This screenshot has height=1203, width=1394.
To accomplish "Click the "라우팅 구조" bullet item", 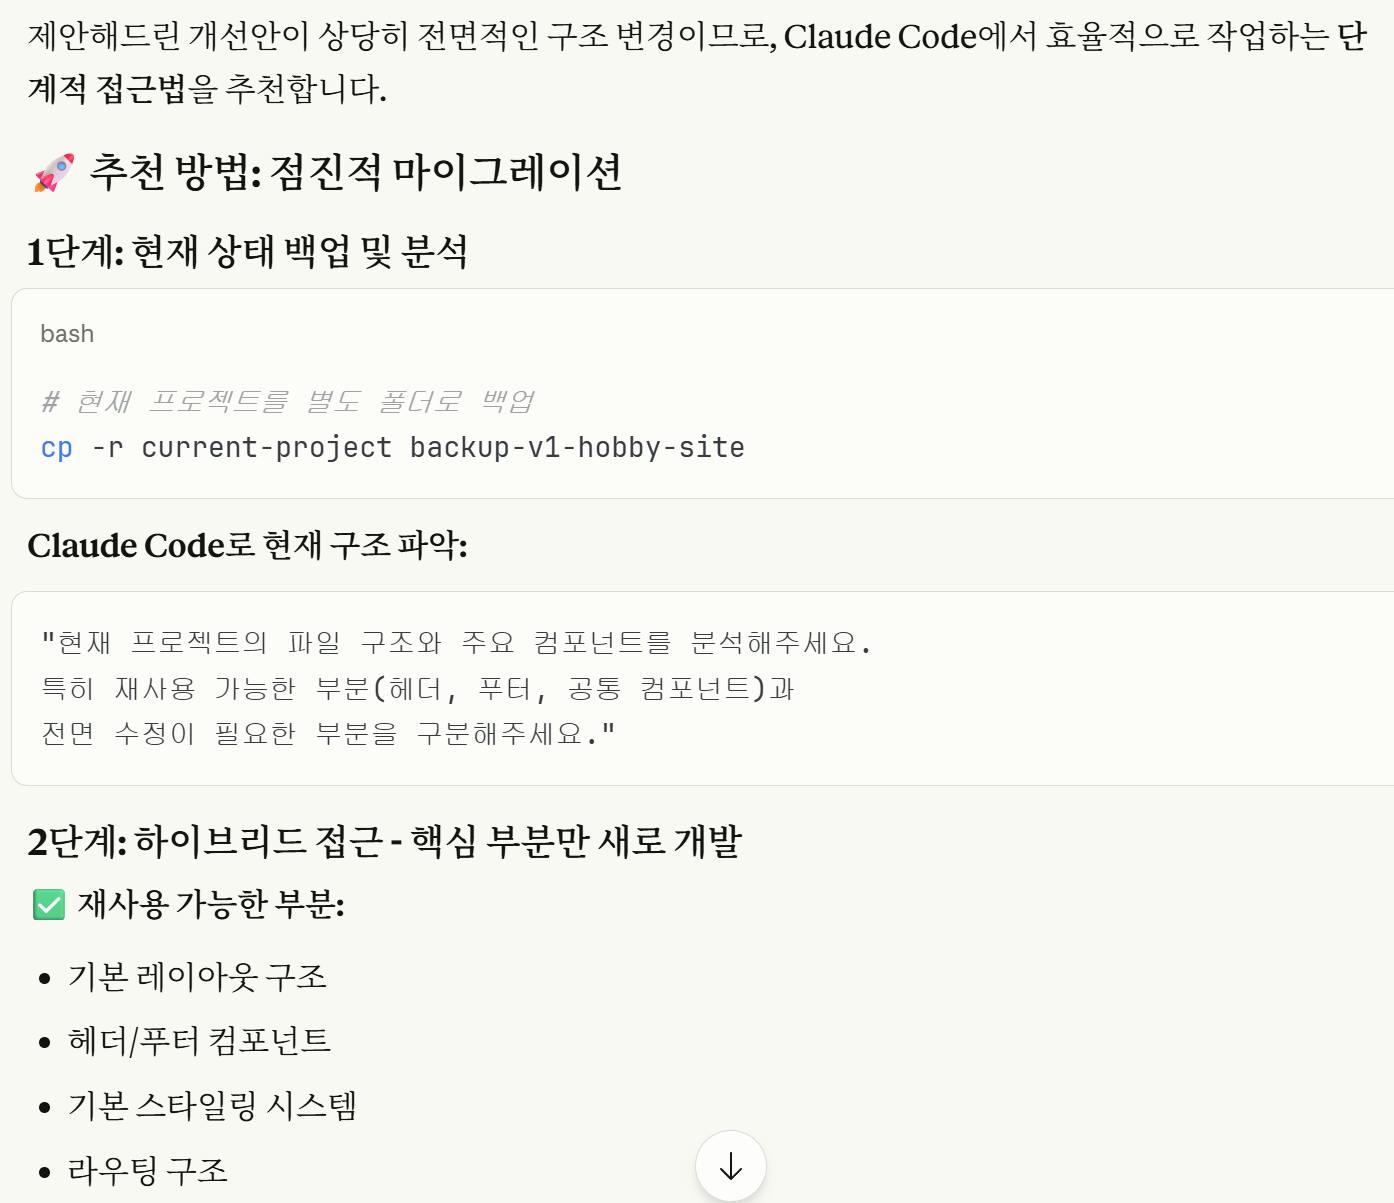I will click(148, 1170).
